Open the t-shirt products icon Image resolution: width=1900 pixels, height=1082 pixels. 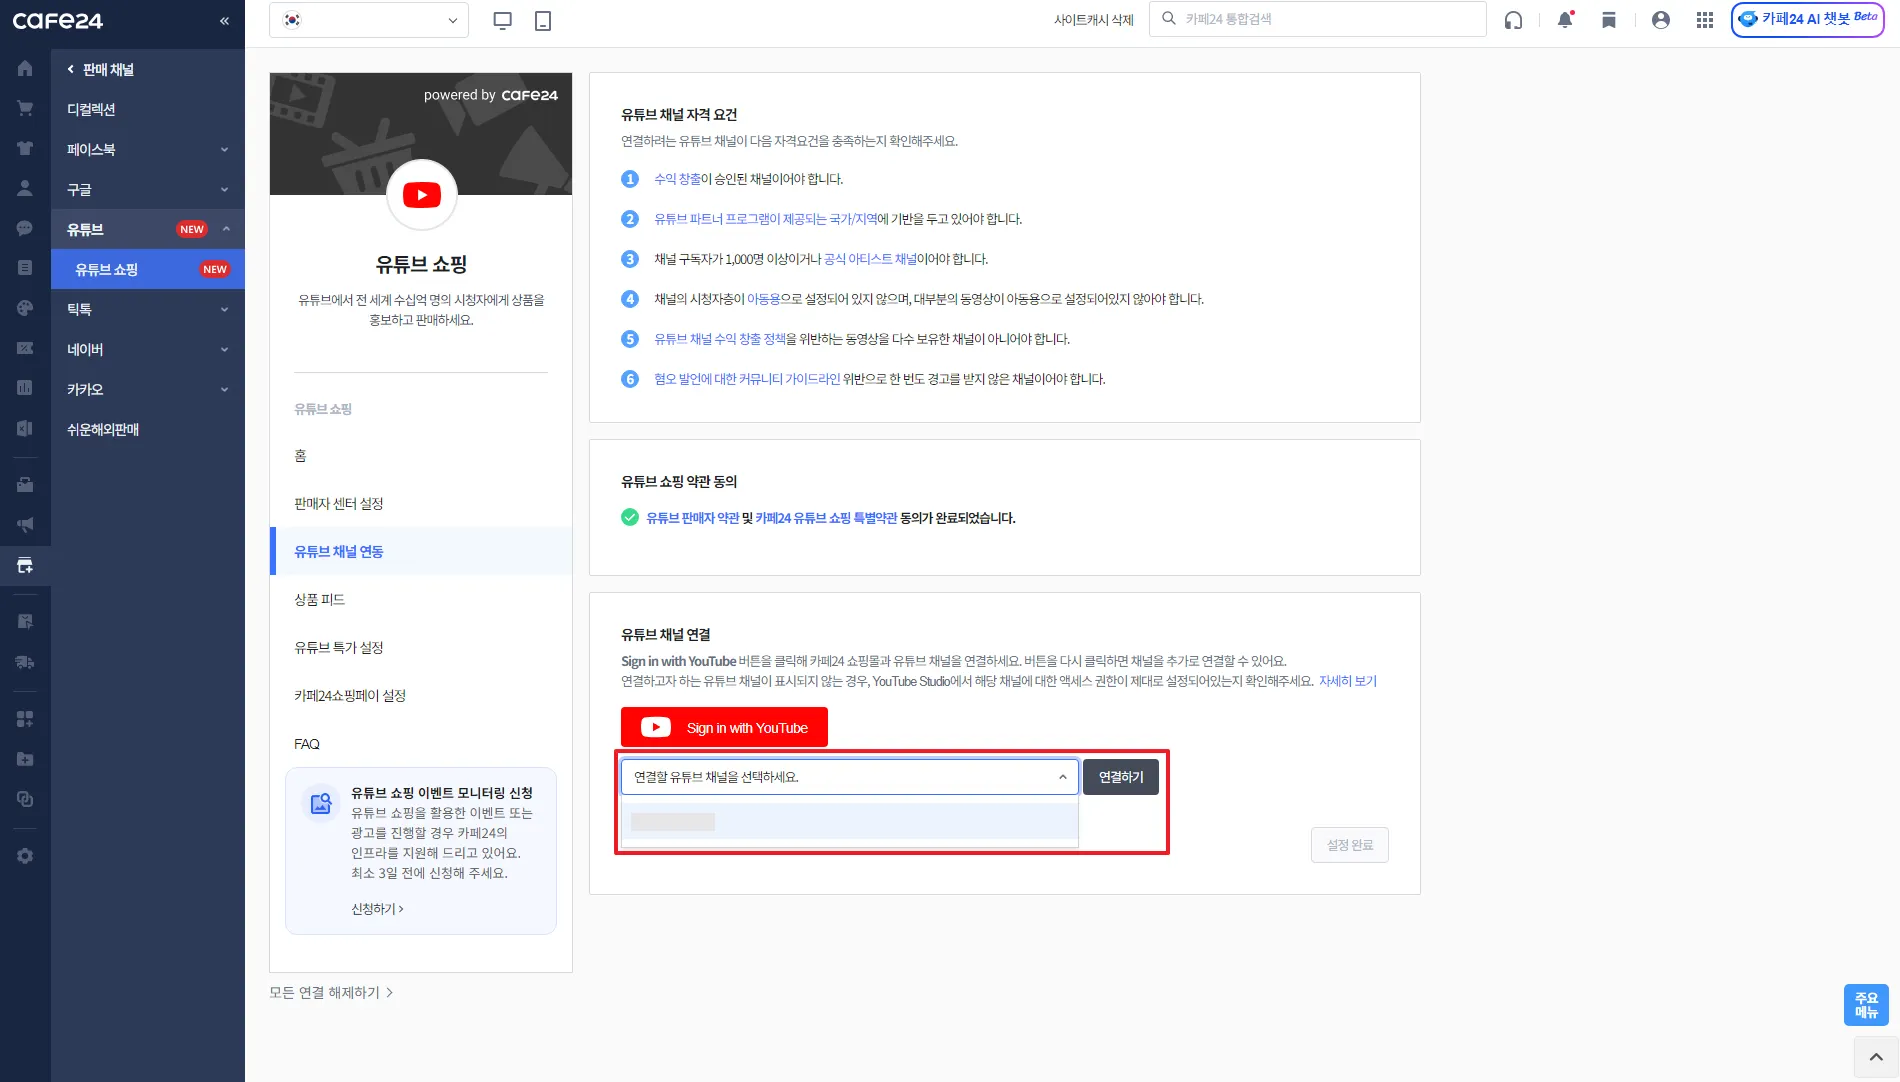tap(25, 148)
